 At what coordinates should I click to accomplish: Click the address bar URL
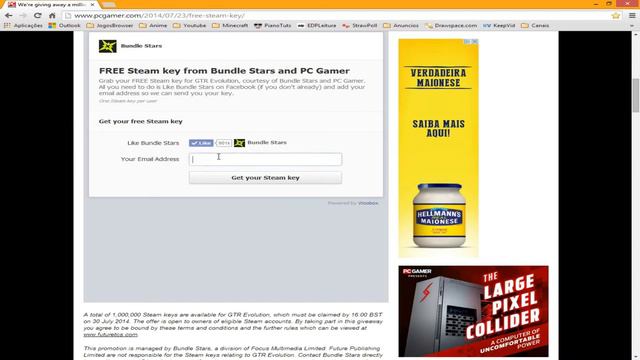(x=159, y=16)
